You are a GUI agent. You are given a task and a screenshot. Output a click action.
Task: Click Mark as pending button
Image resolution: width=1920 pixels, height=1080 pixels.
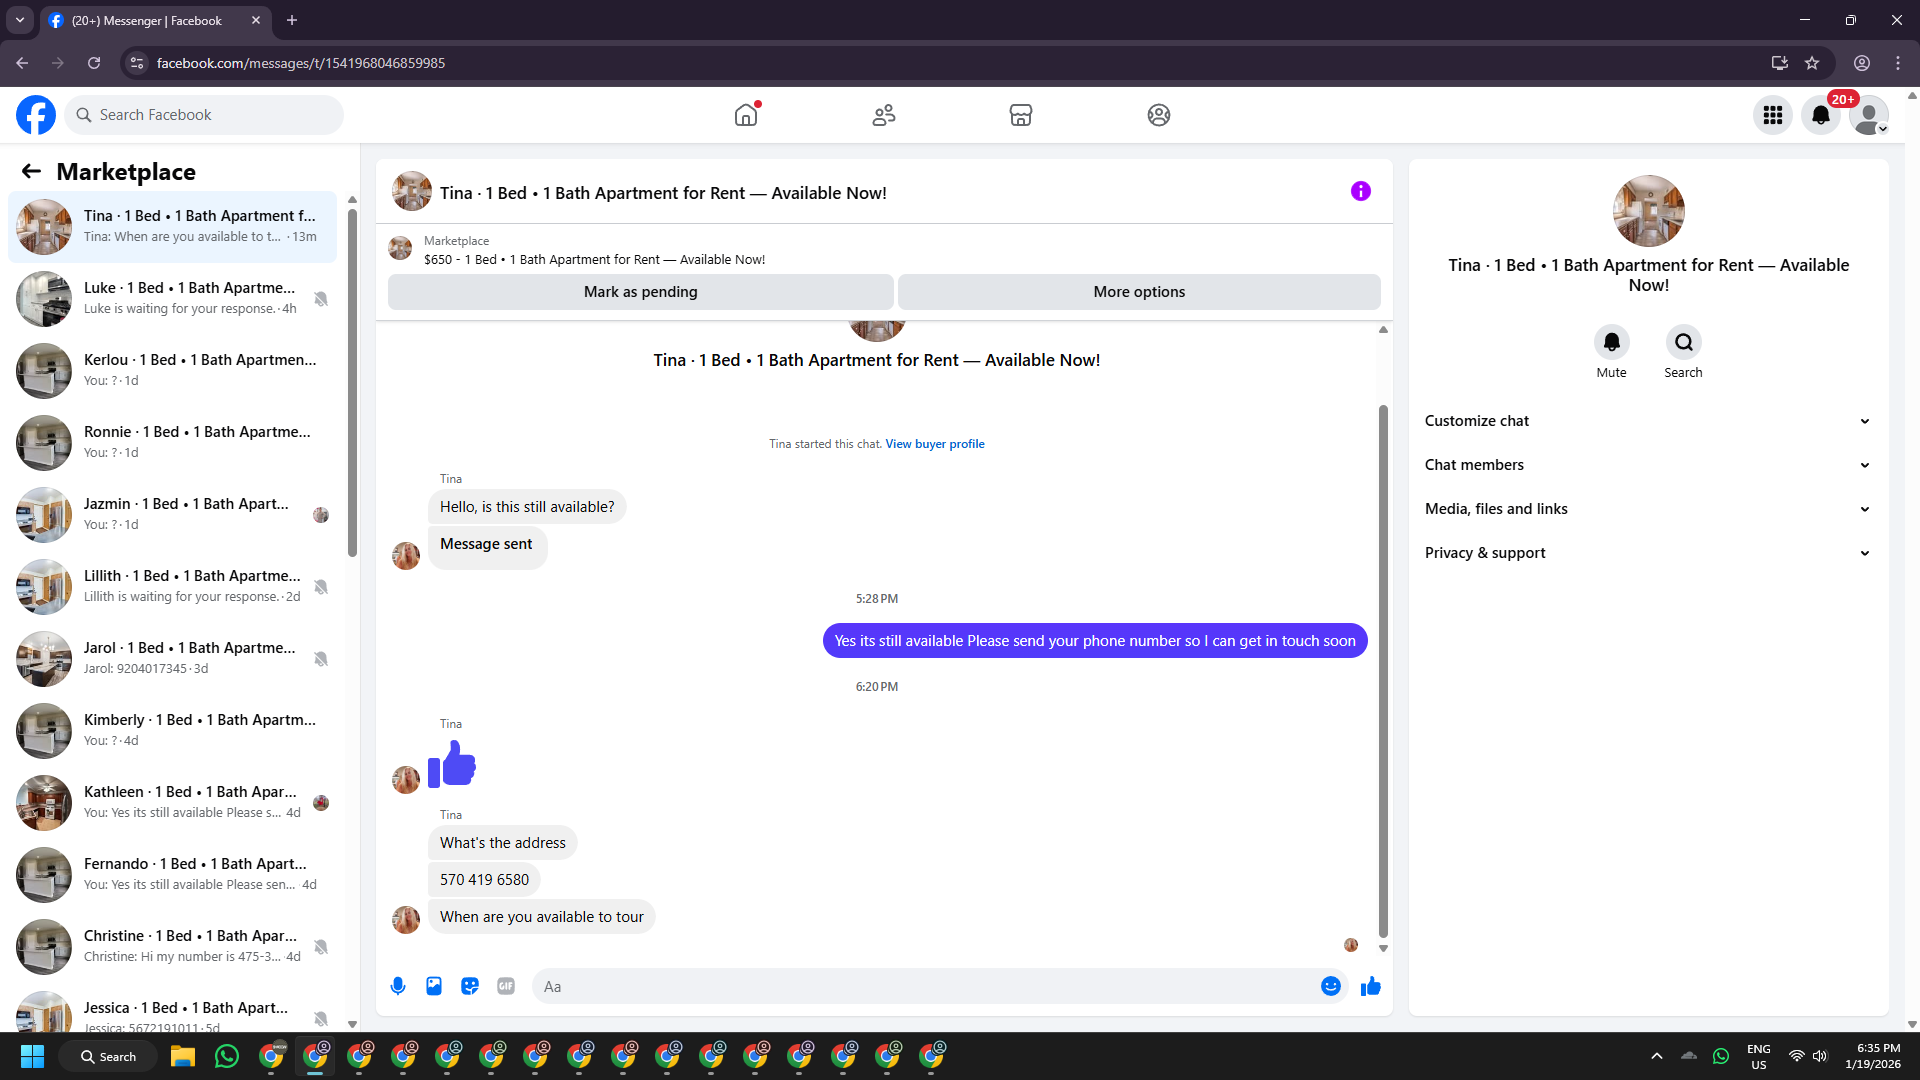coord(640,292)
